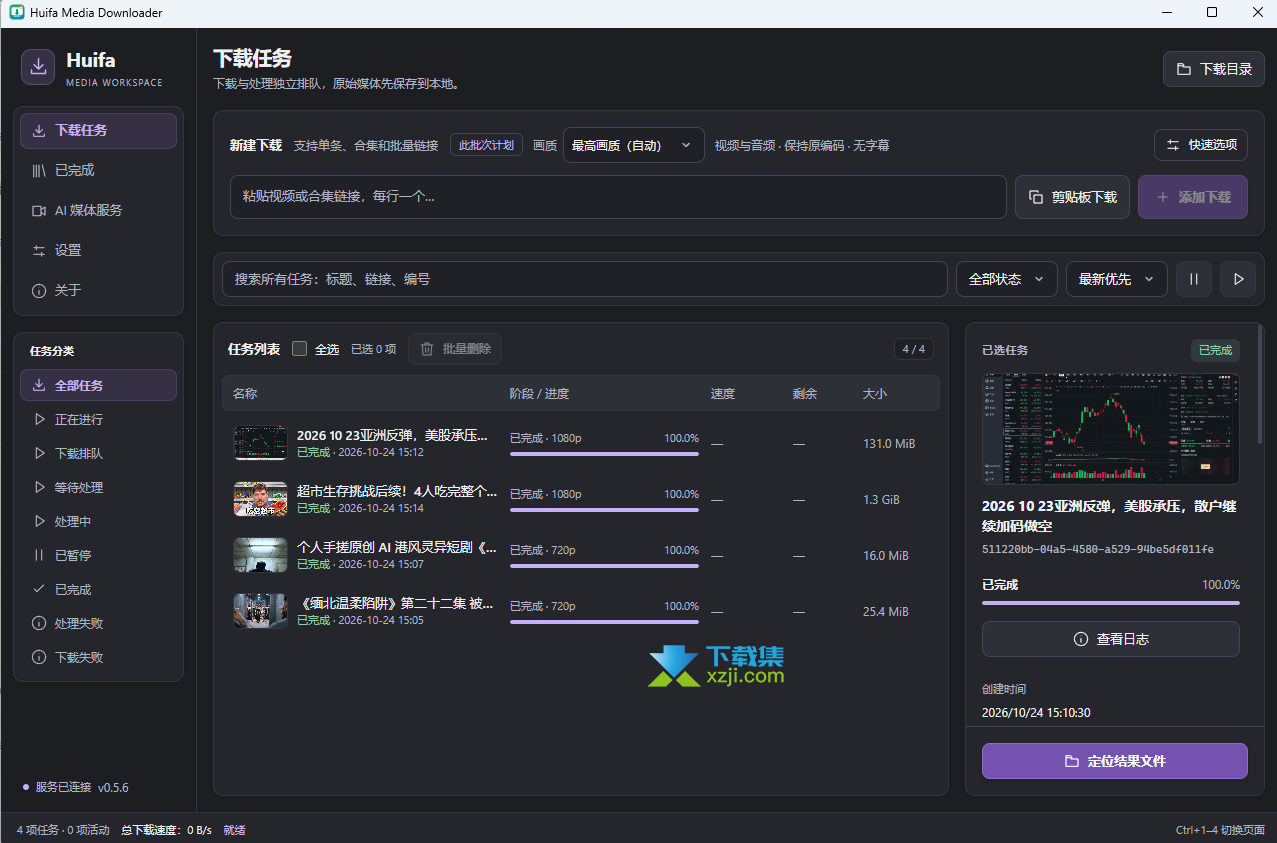Click 25.4 MiB size cell
1277x843 pixels.
tap(885, 612)
